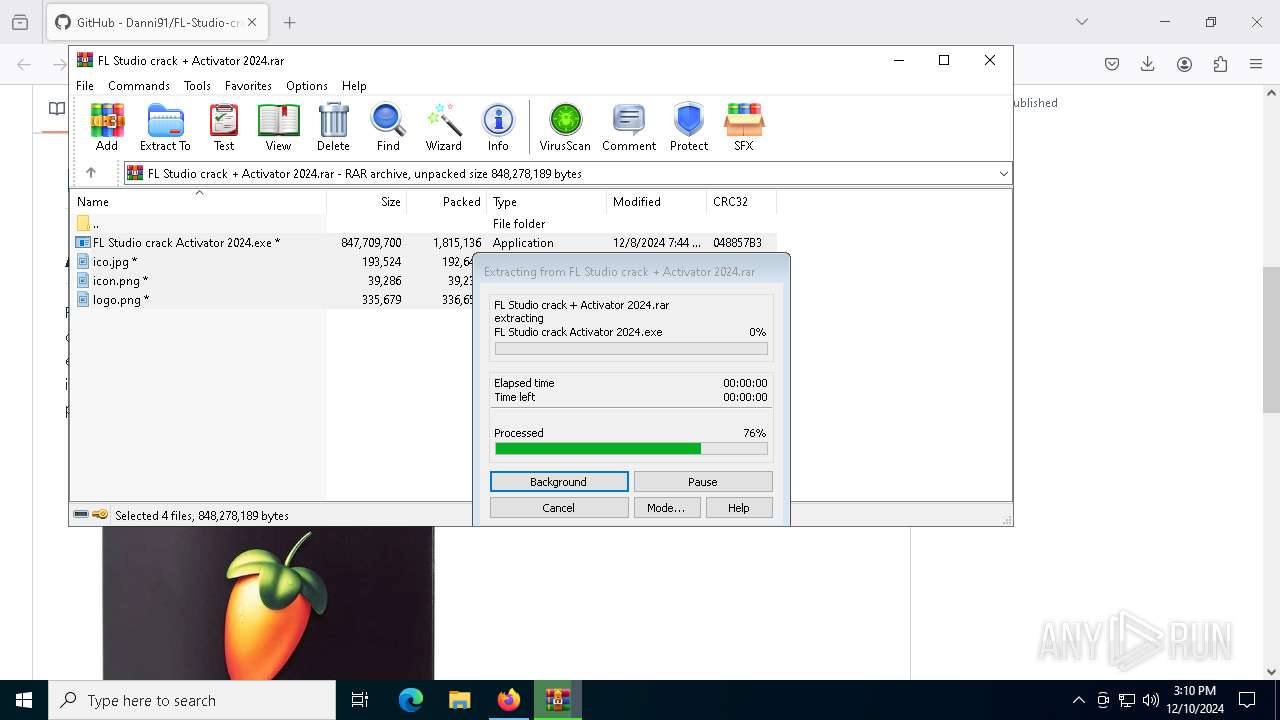Image resolution: width=1280 pixels, height=720 pixels.
Task: Expand the archive path dropdown
Action: (1003, 174)
